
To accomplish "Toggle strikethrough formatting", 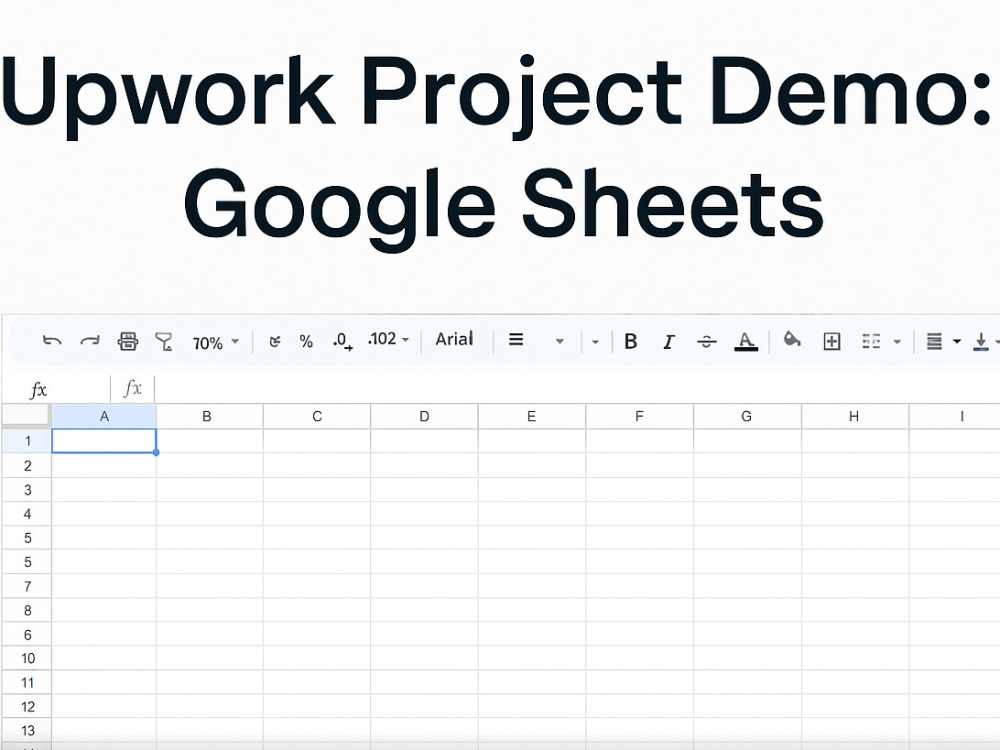I will 707,342.
